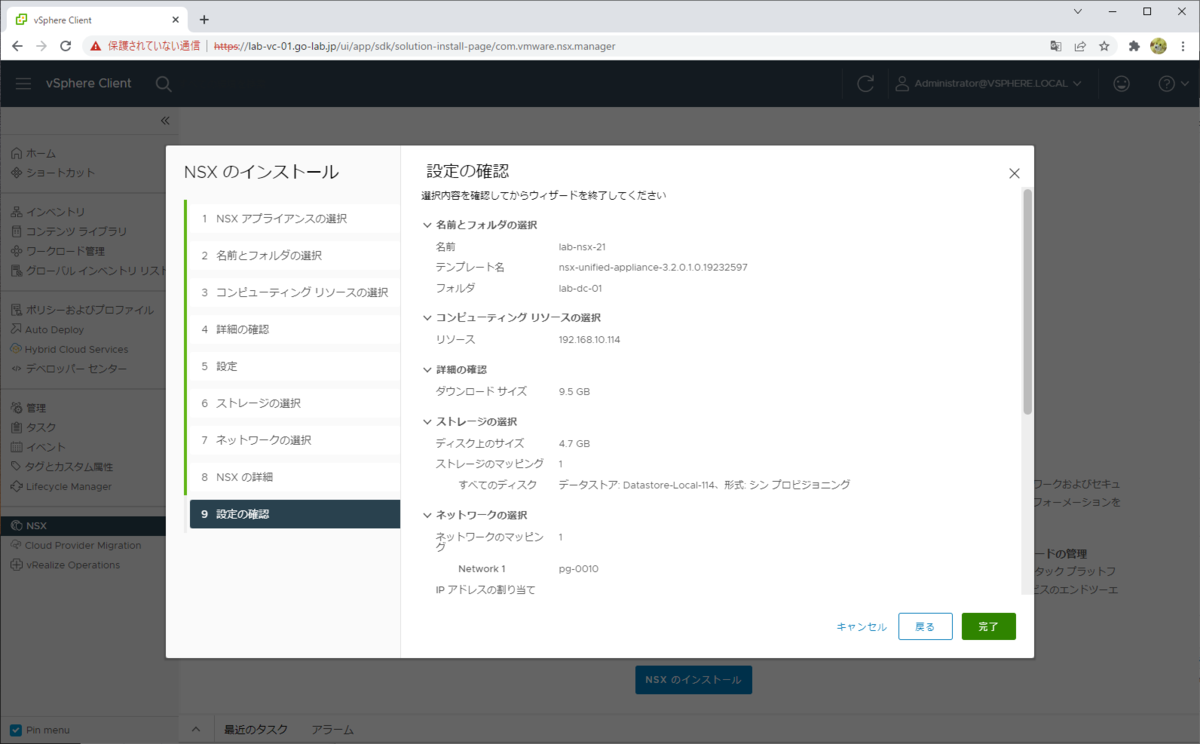Open ショートカット in the sidebar

coord(53,173)
